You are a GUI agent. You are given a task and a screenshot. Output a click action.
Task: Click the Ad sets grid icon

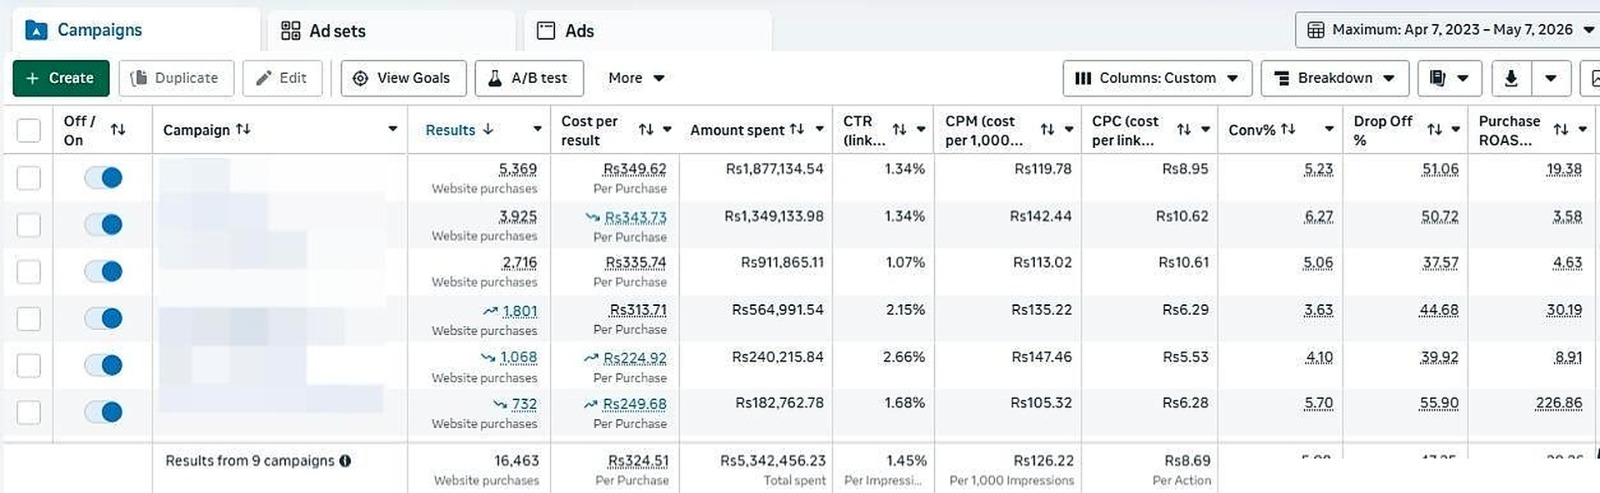pos(290,31)
